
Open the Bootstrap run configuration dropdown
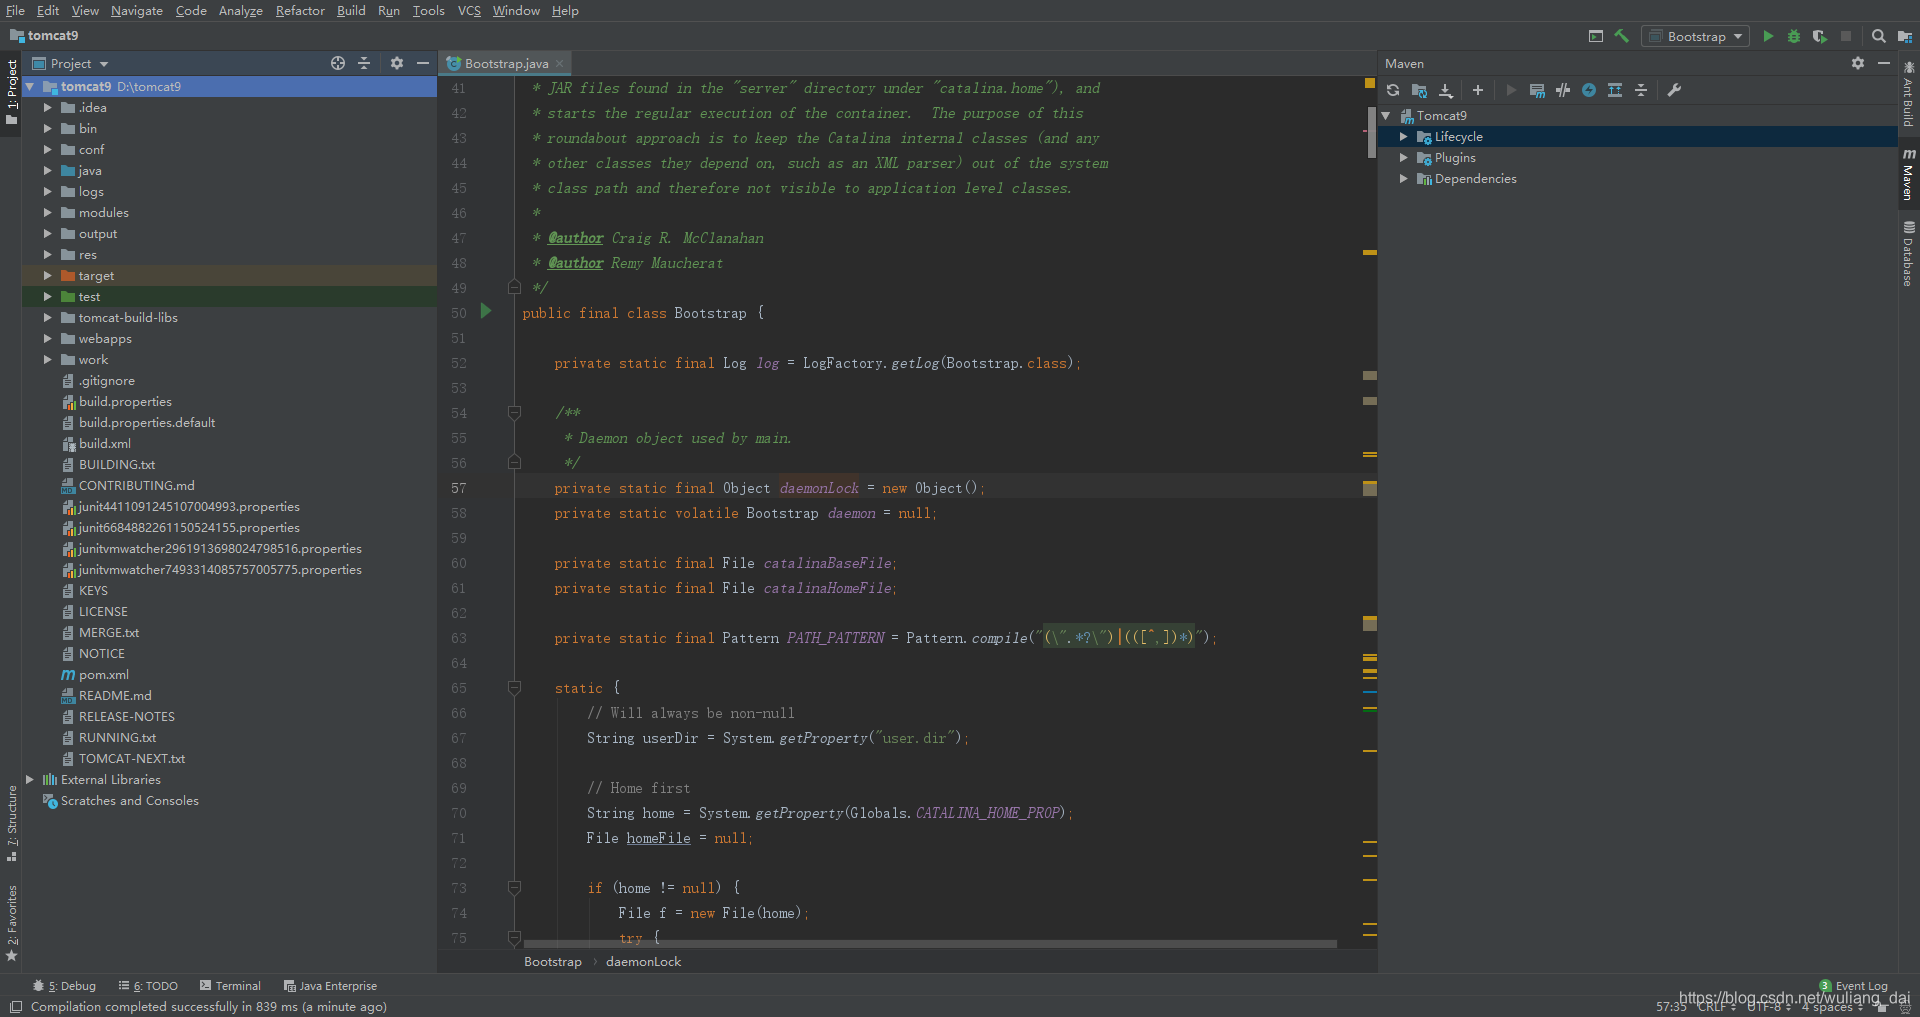click(1696, 36)
